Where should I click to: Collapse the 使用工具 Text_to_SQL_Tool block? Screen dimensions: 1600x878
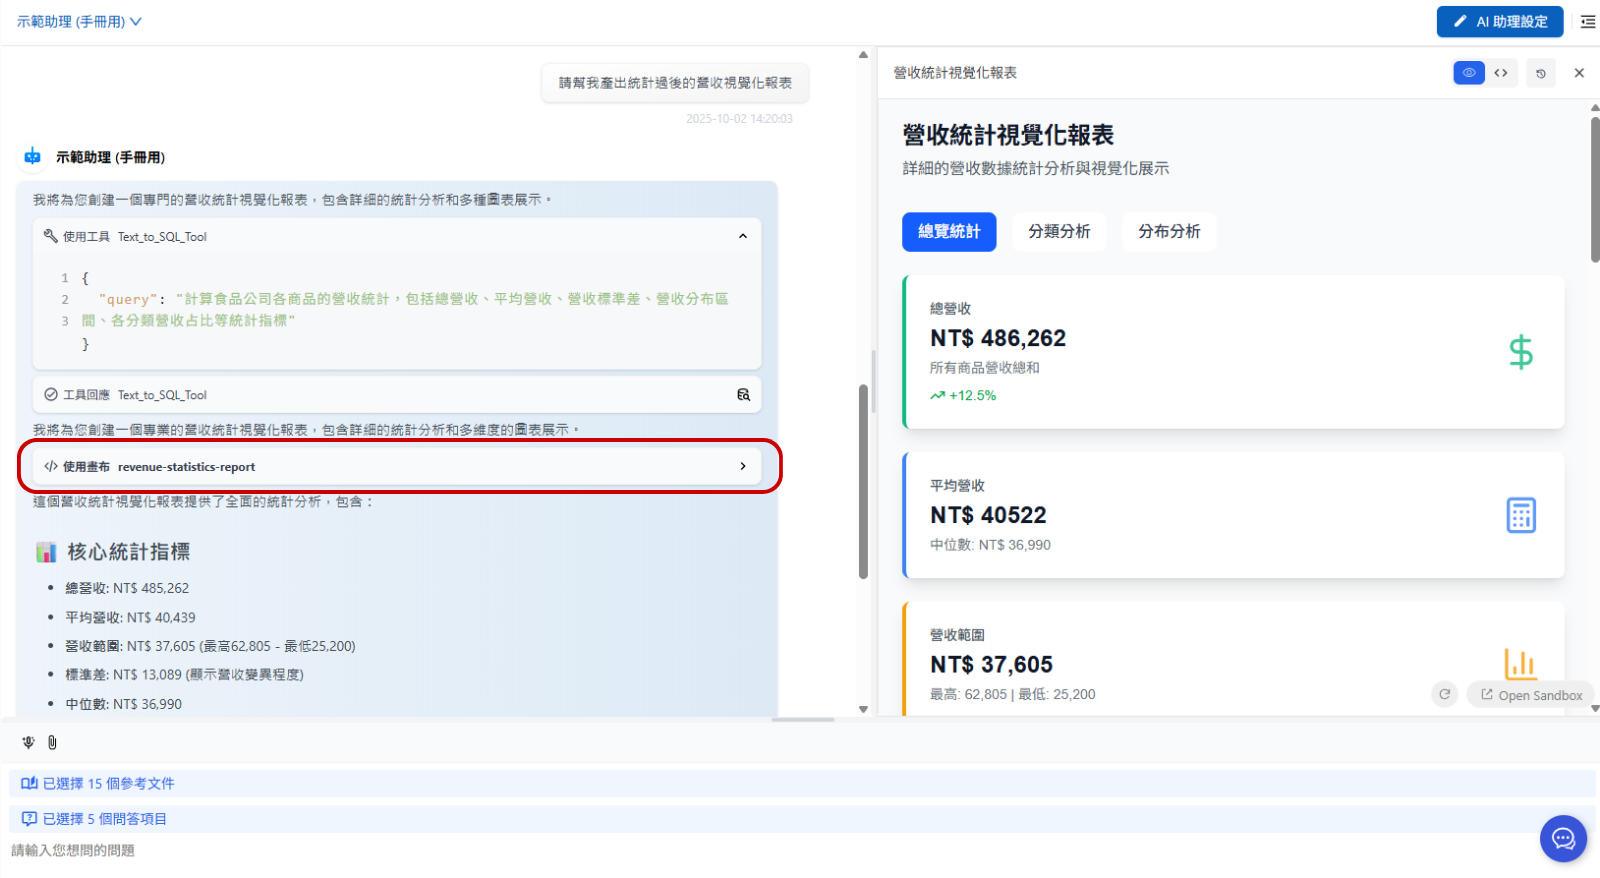(x=742, y=237)
